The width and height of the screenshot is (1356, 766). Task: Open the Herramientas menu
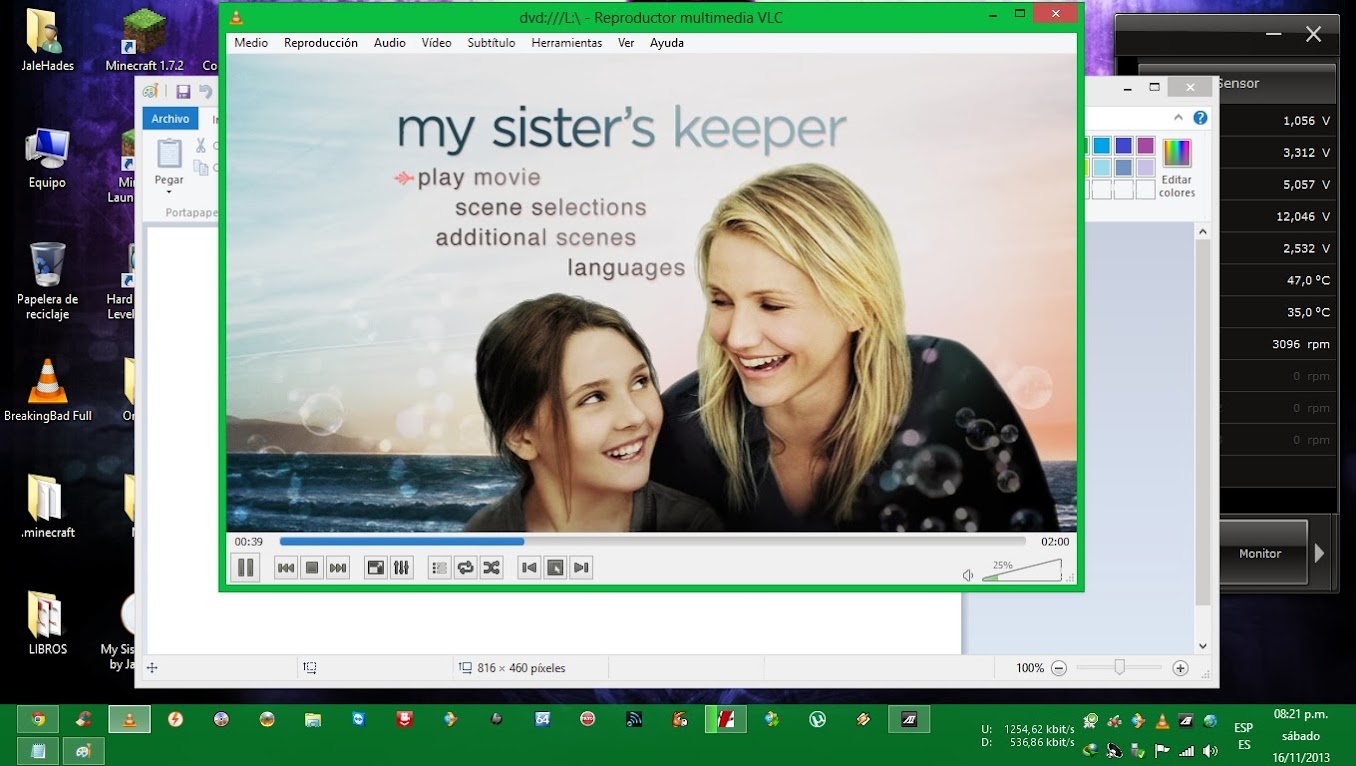567,43
